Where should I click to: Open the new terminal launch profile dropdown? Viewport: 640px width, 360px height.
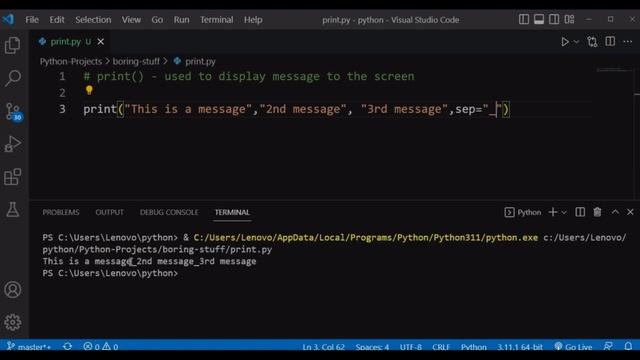click(564, 212)
